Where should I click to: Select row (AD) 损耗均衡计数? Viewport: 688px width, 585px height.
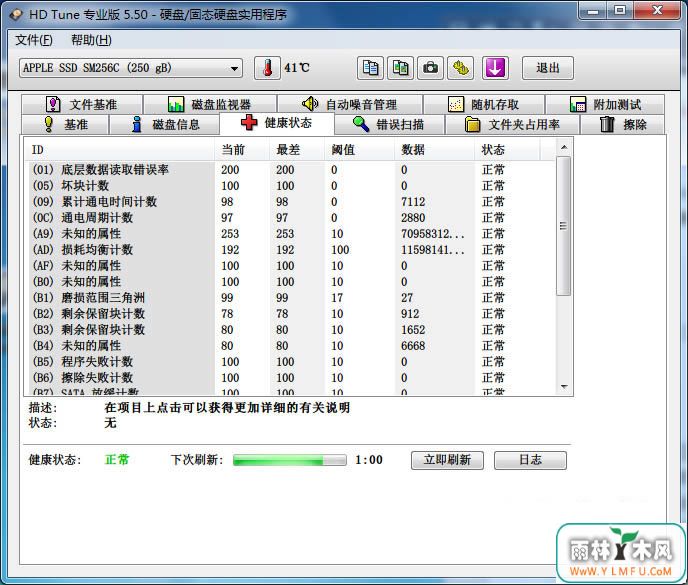click(291, 250)
